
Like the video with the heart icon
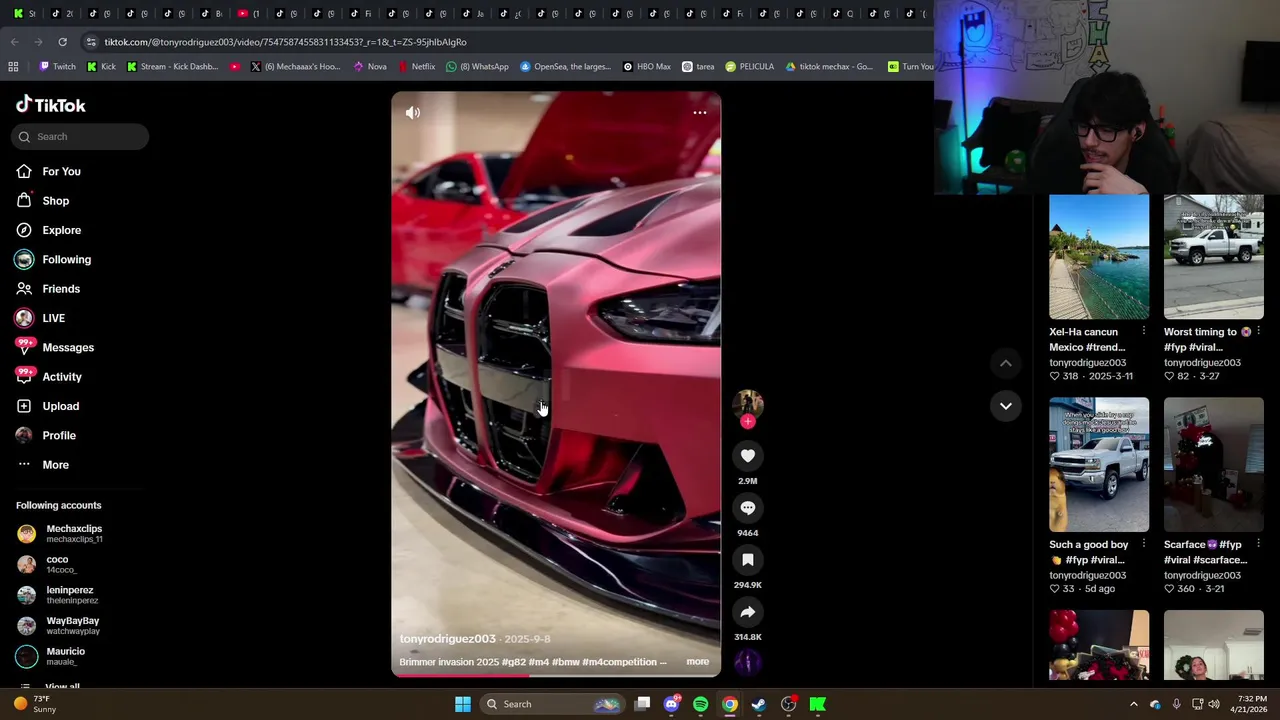point(748,456)
